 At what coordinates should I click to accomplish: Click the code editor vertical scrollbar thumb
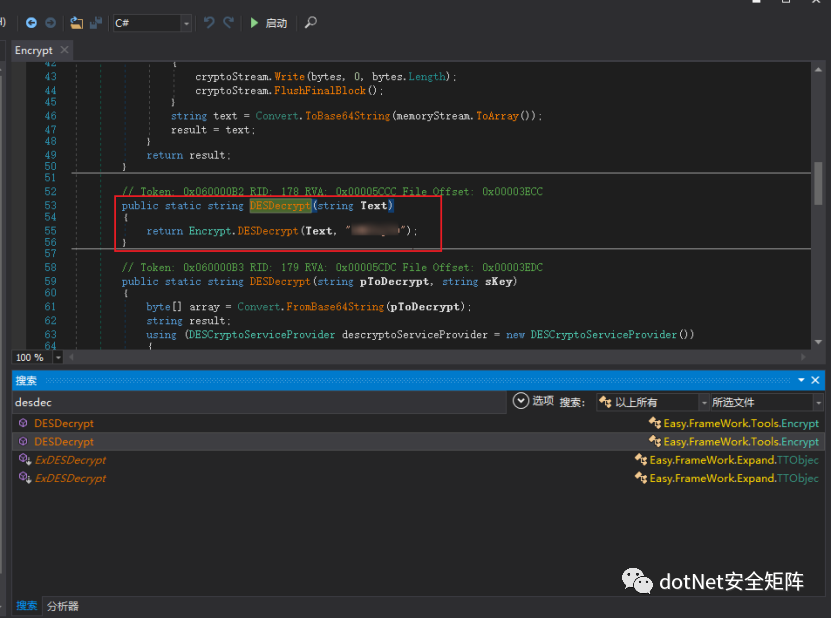tap(818, 182)
